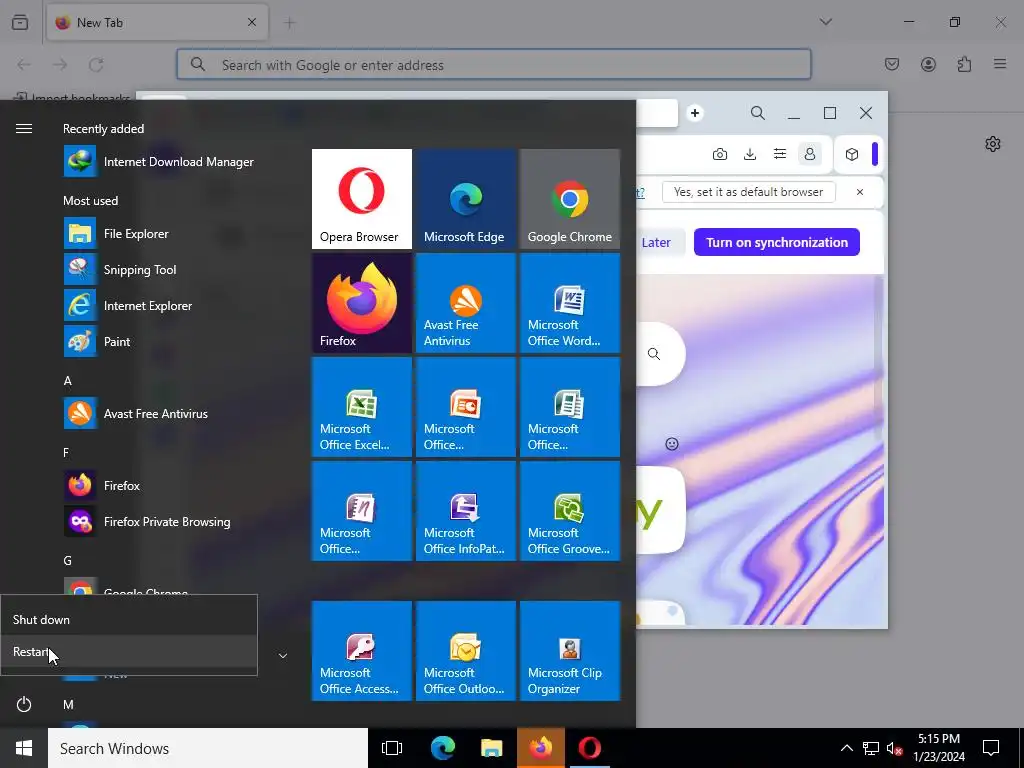Screen dimensions: 1024x768
Task: Open a new tab in Opera
Action: pos(695,113)
